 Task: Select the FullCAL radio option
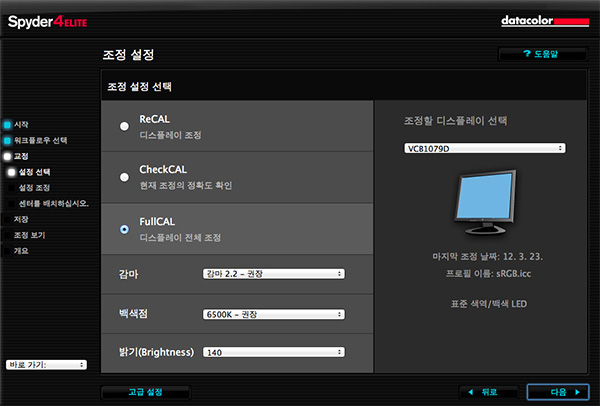pos(124,229)
